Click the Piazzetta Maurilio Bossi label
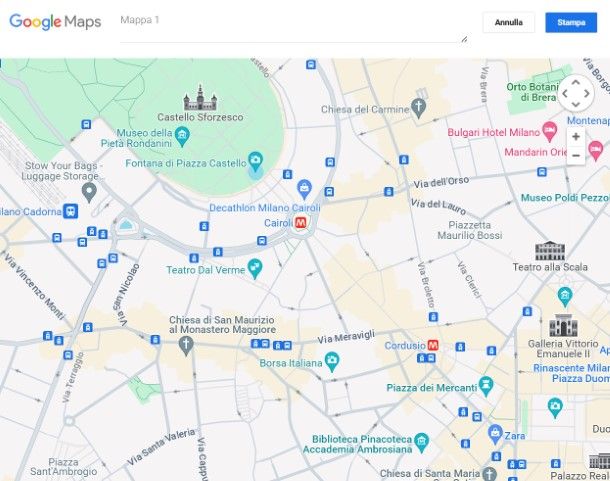The width and height of the screenshot is (610, 481). [470, 230]
